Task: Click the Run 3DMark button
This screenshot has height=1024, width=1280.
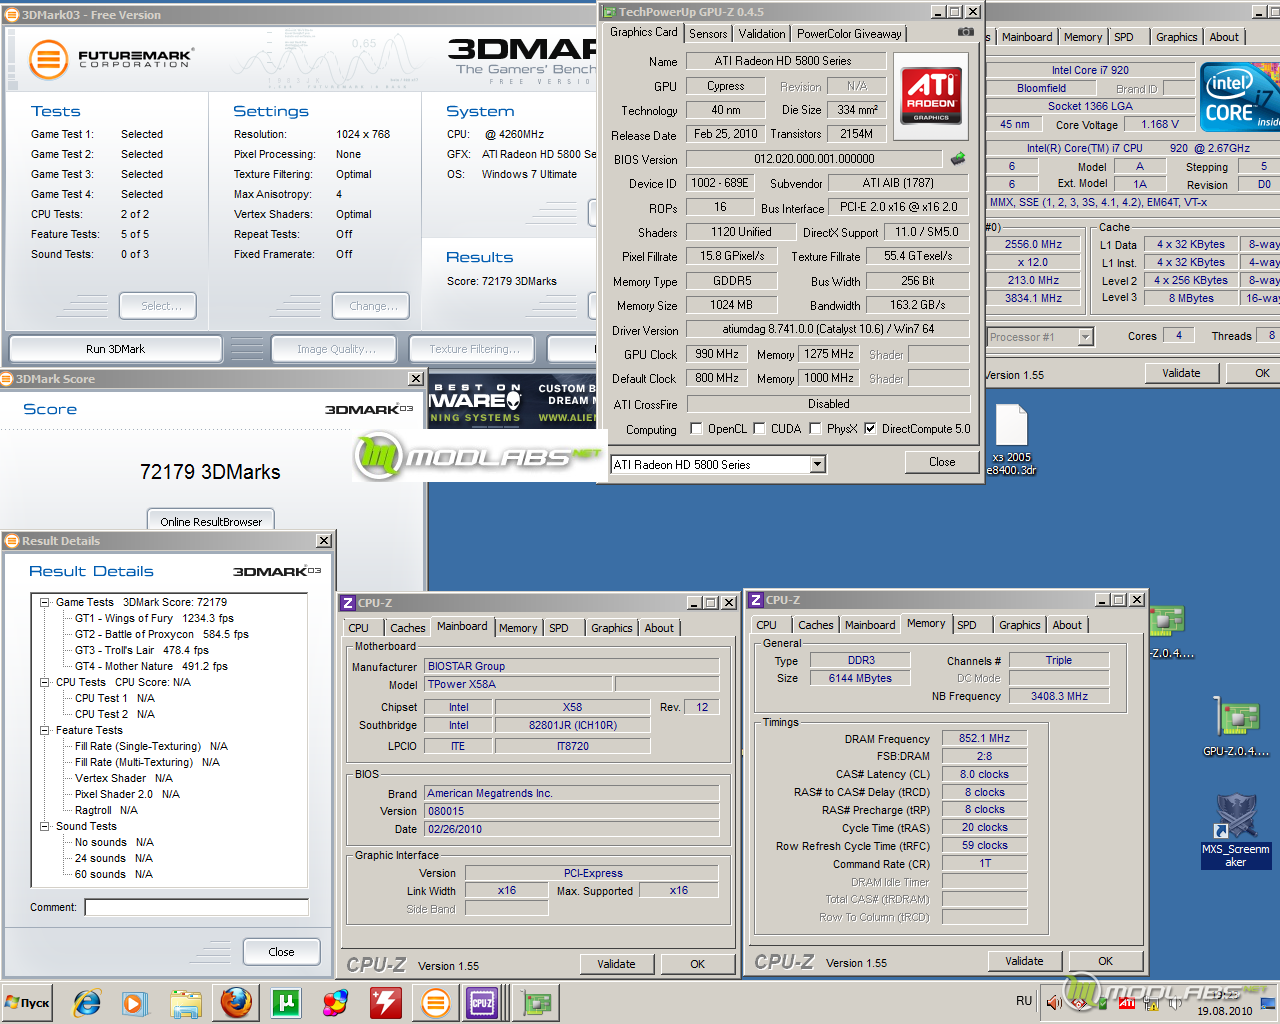Action: [115, 349]
